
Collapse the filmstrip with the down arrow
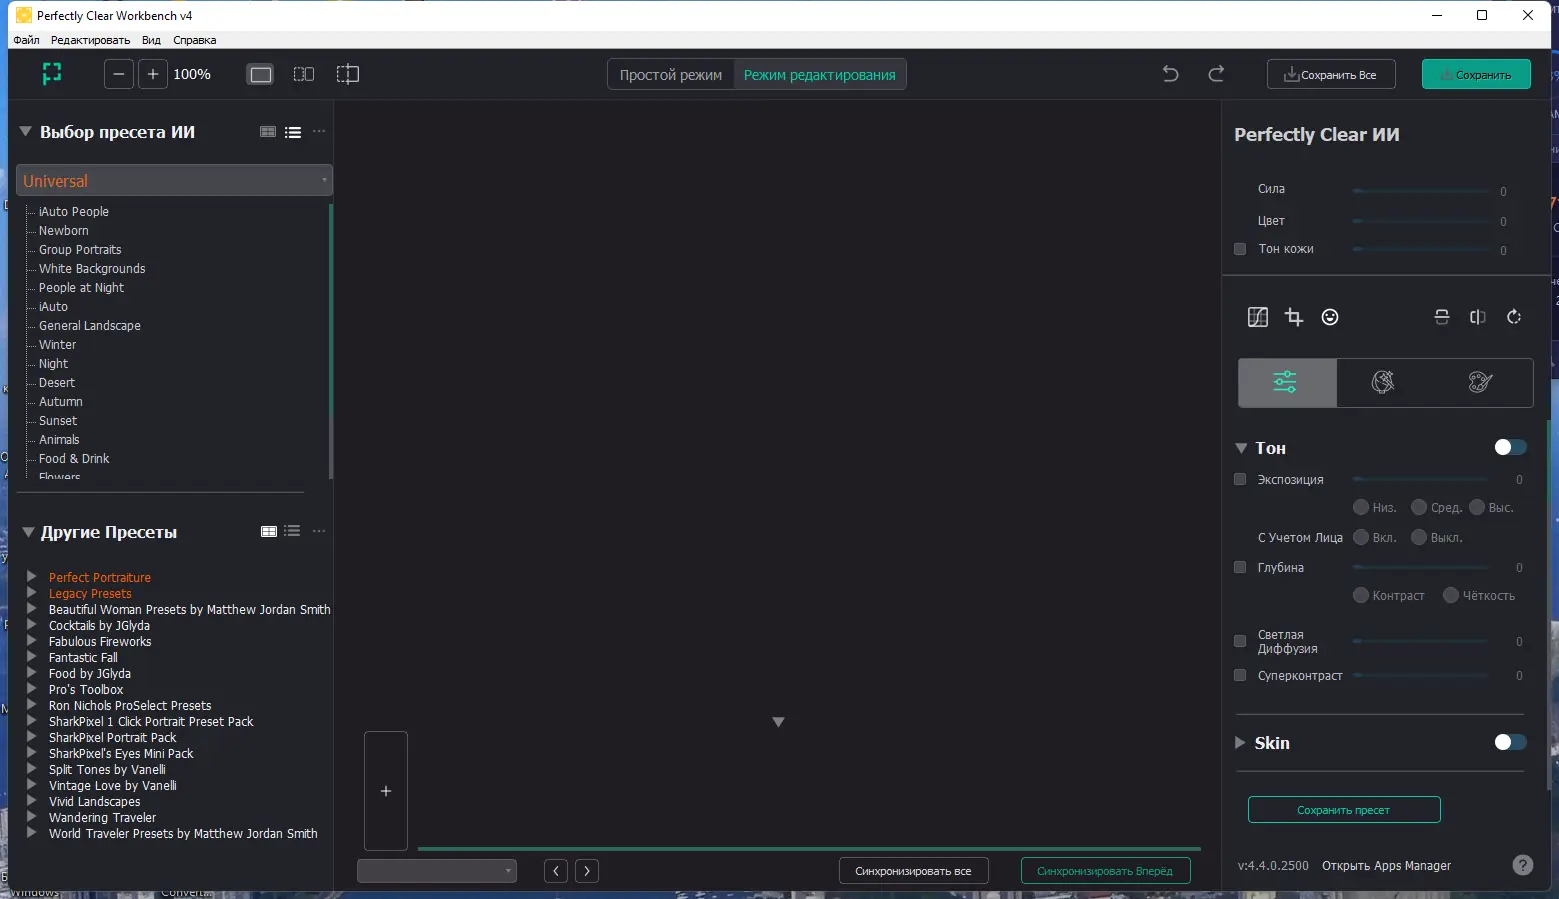pyautogui.click(x=778, y=722)
